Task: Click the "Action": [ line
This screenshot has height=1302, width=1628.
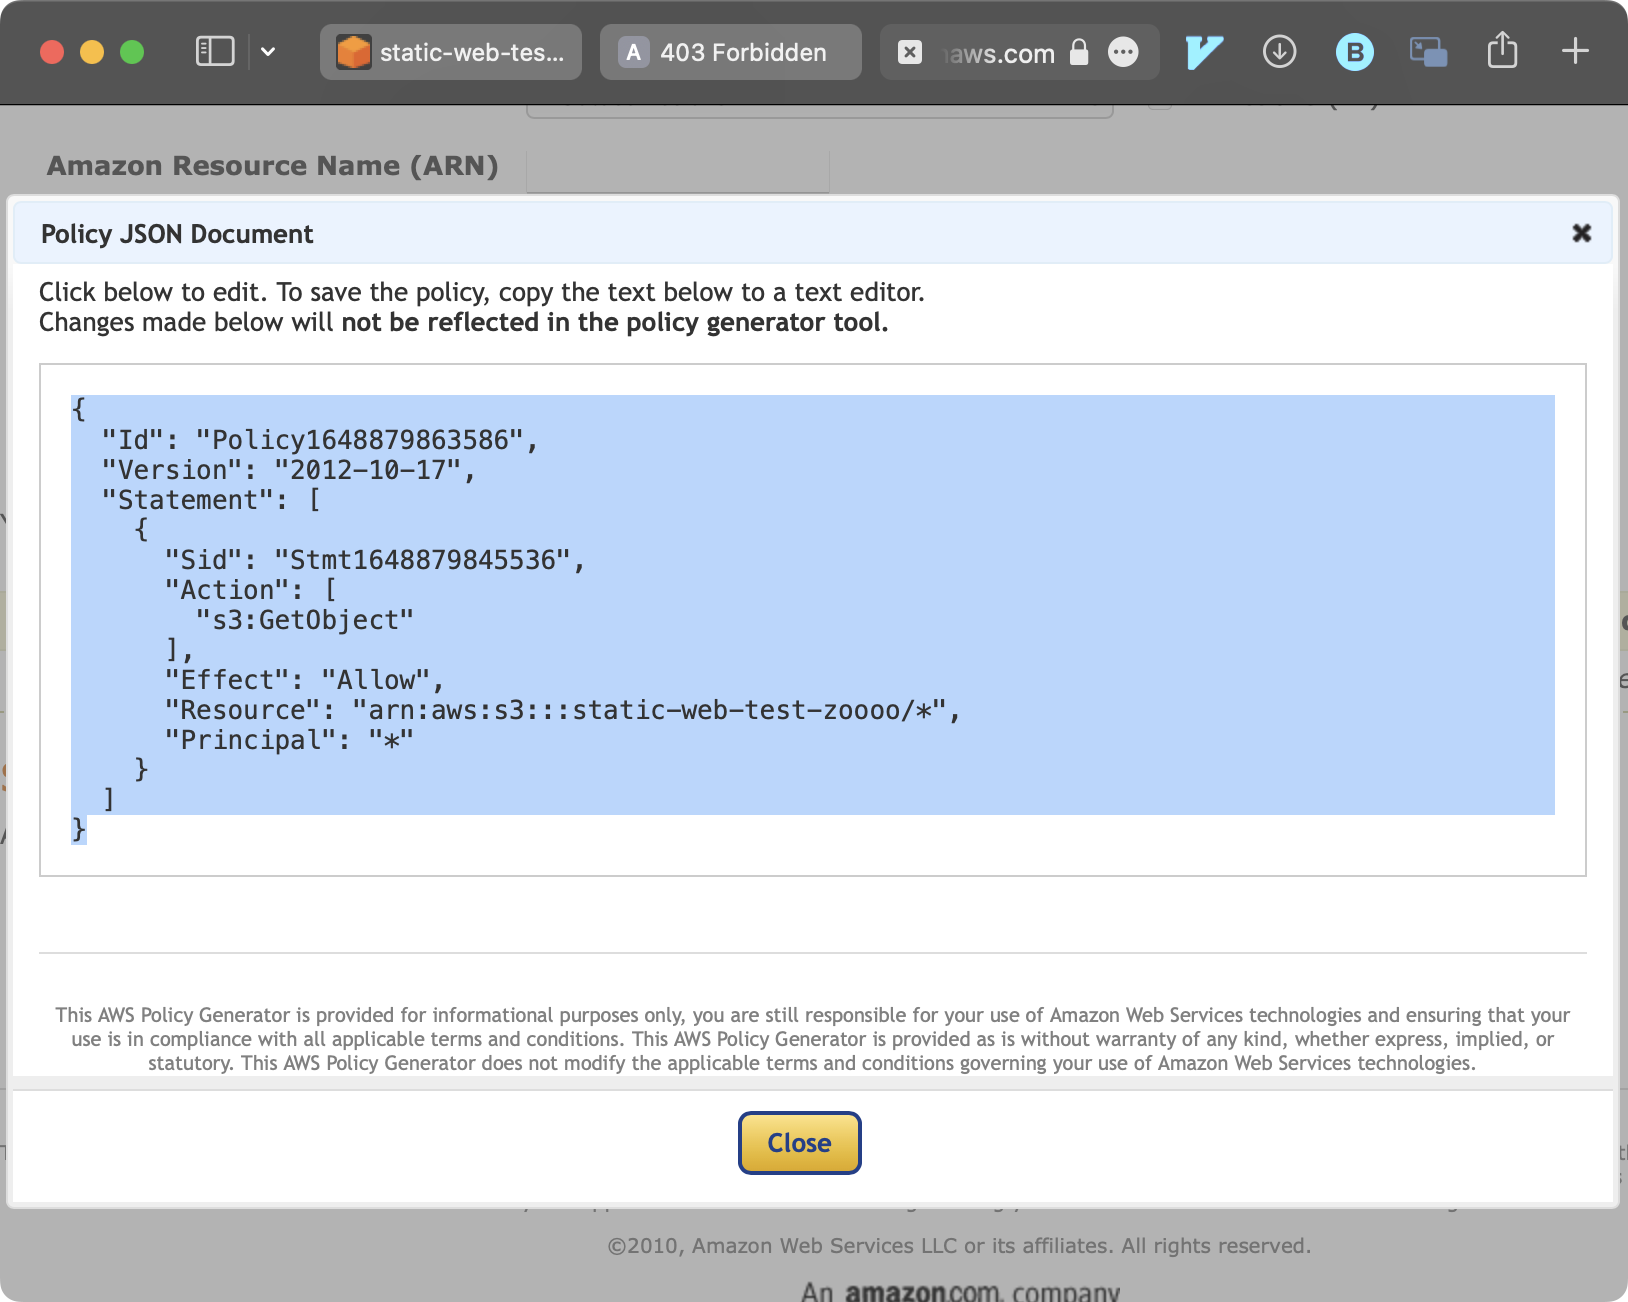Action: [250, 590]
